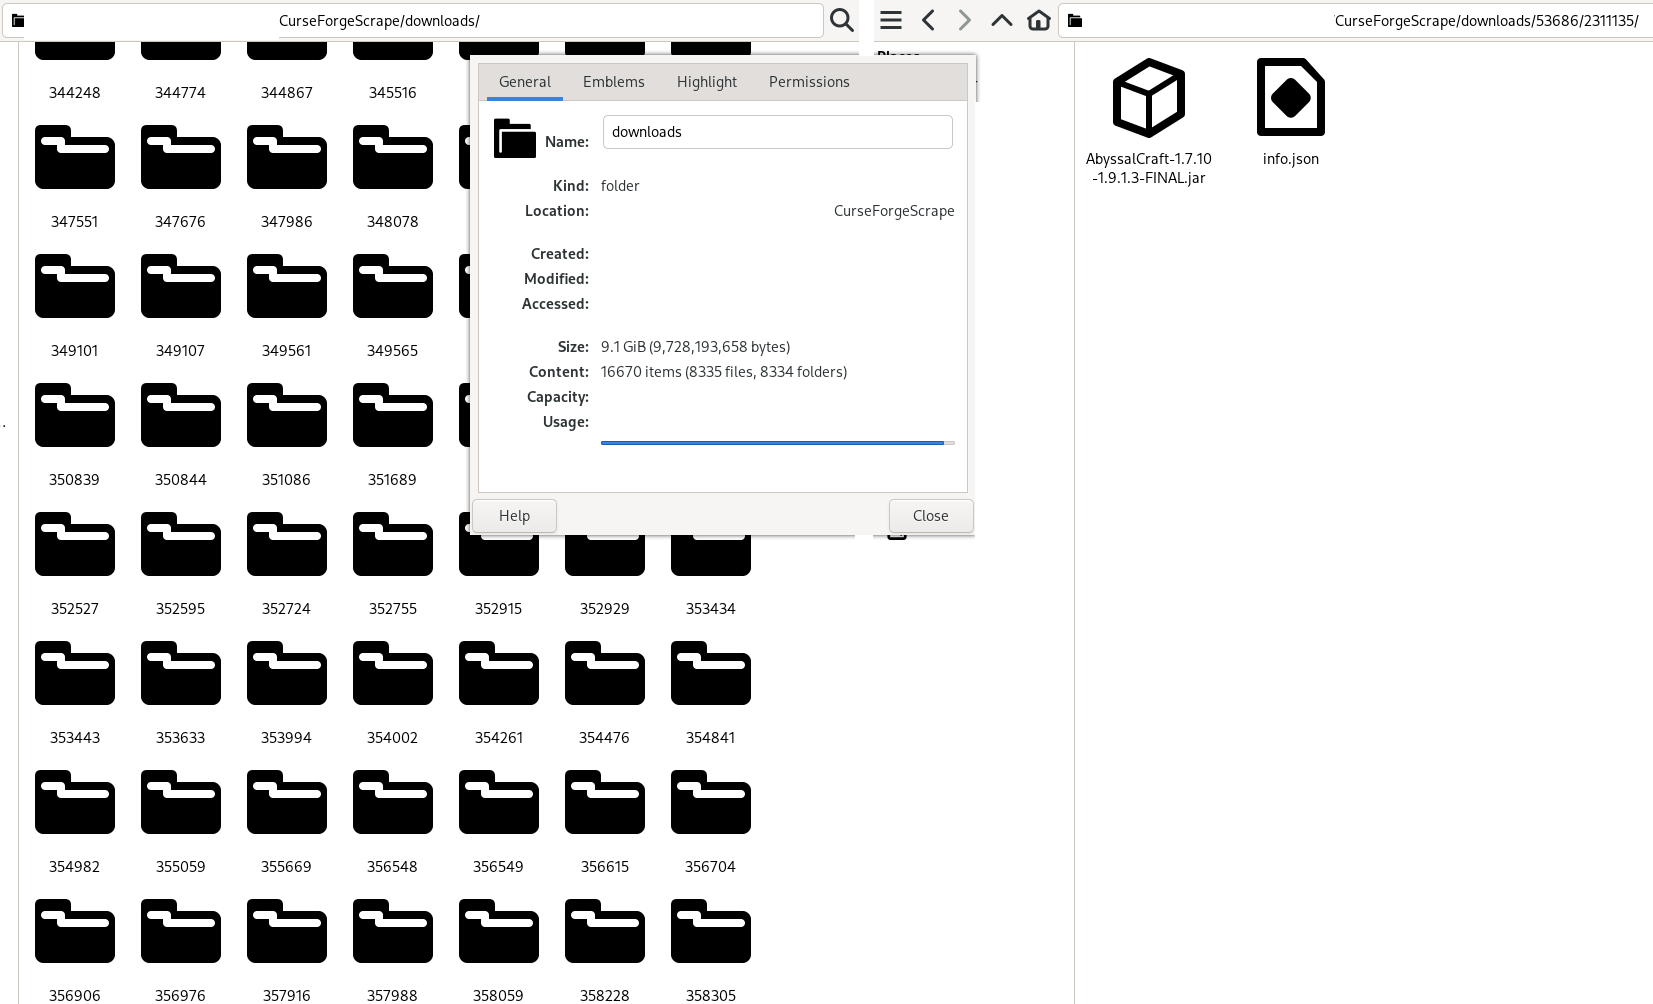Switch to the General tab

[525, 82]
